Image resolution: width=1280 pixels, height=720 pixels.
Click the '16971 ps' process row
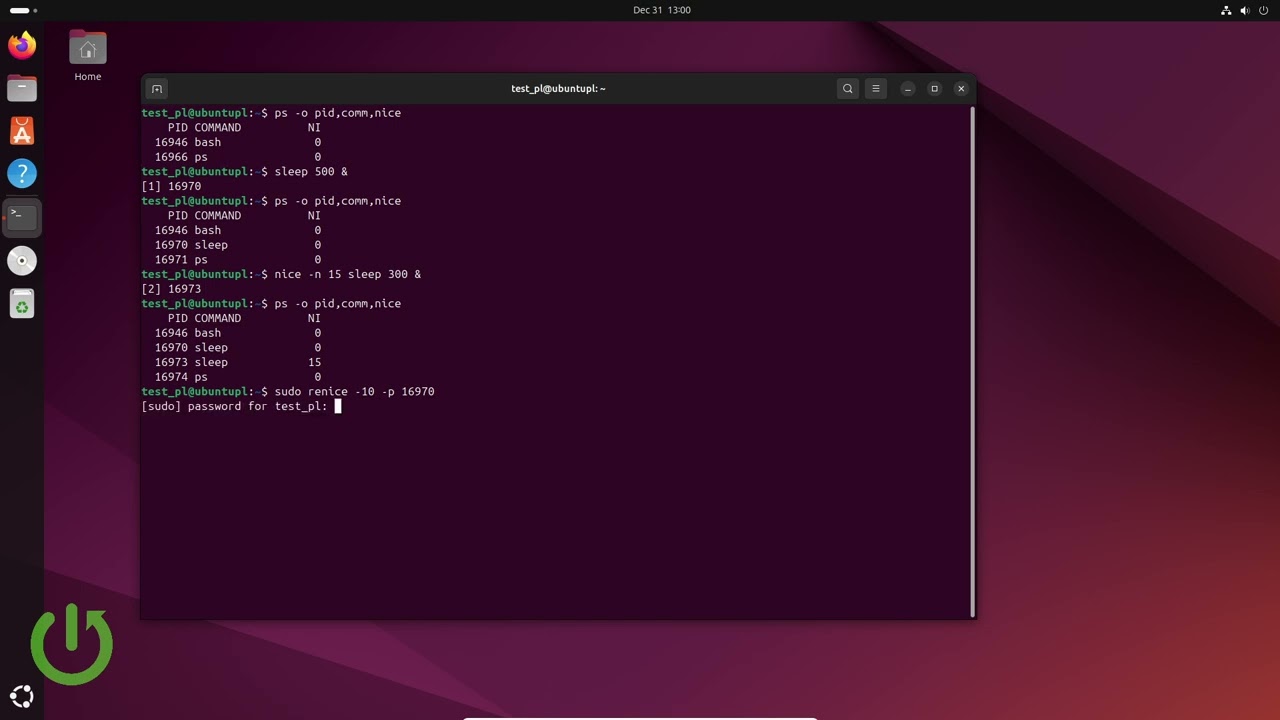click(238, 260)
